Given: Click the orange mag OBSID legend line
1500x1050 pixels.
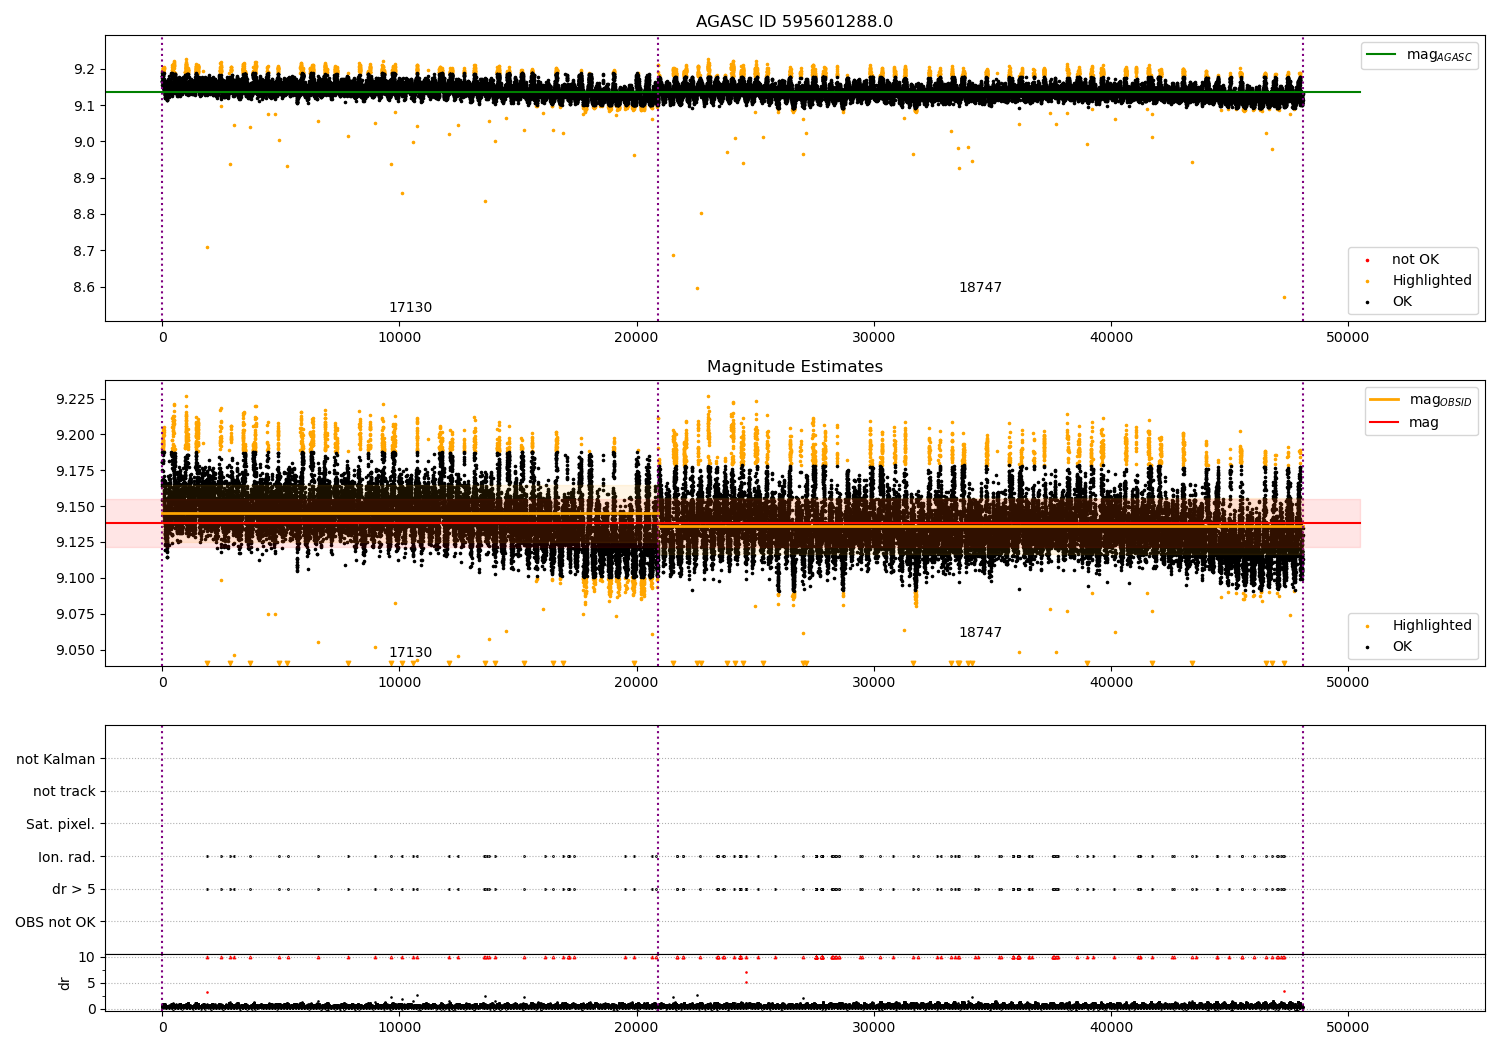Looking at the screenshot, I should pyautogui.click(x=1384, y=400).
